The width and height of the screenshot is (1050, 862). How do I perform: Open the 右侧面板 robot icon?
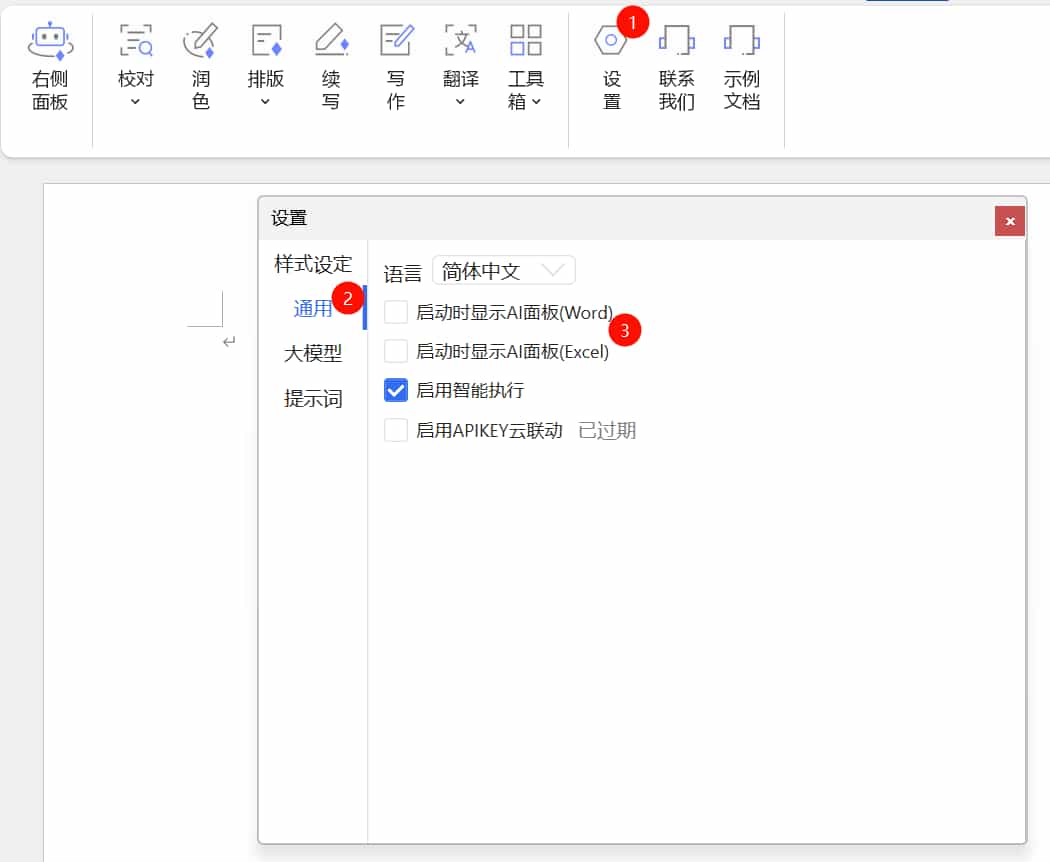[50, 42]
